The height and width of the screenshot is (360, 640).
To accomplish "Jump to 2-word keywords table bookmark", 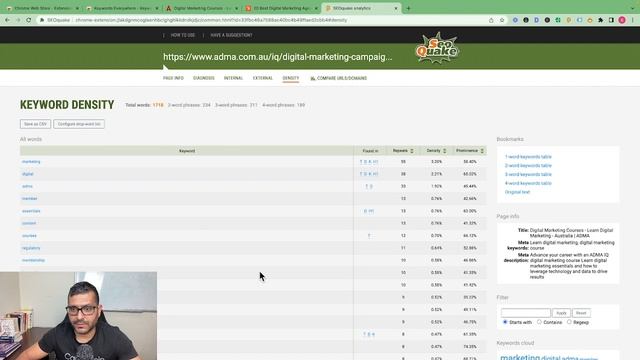I will 528,166.
